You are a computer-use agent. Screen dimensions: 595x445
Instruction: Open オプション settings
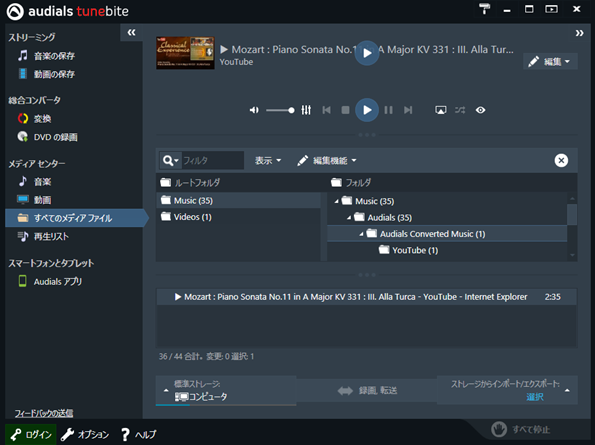pos(85,434)
